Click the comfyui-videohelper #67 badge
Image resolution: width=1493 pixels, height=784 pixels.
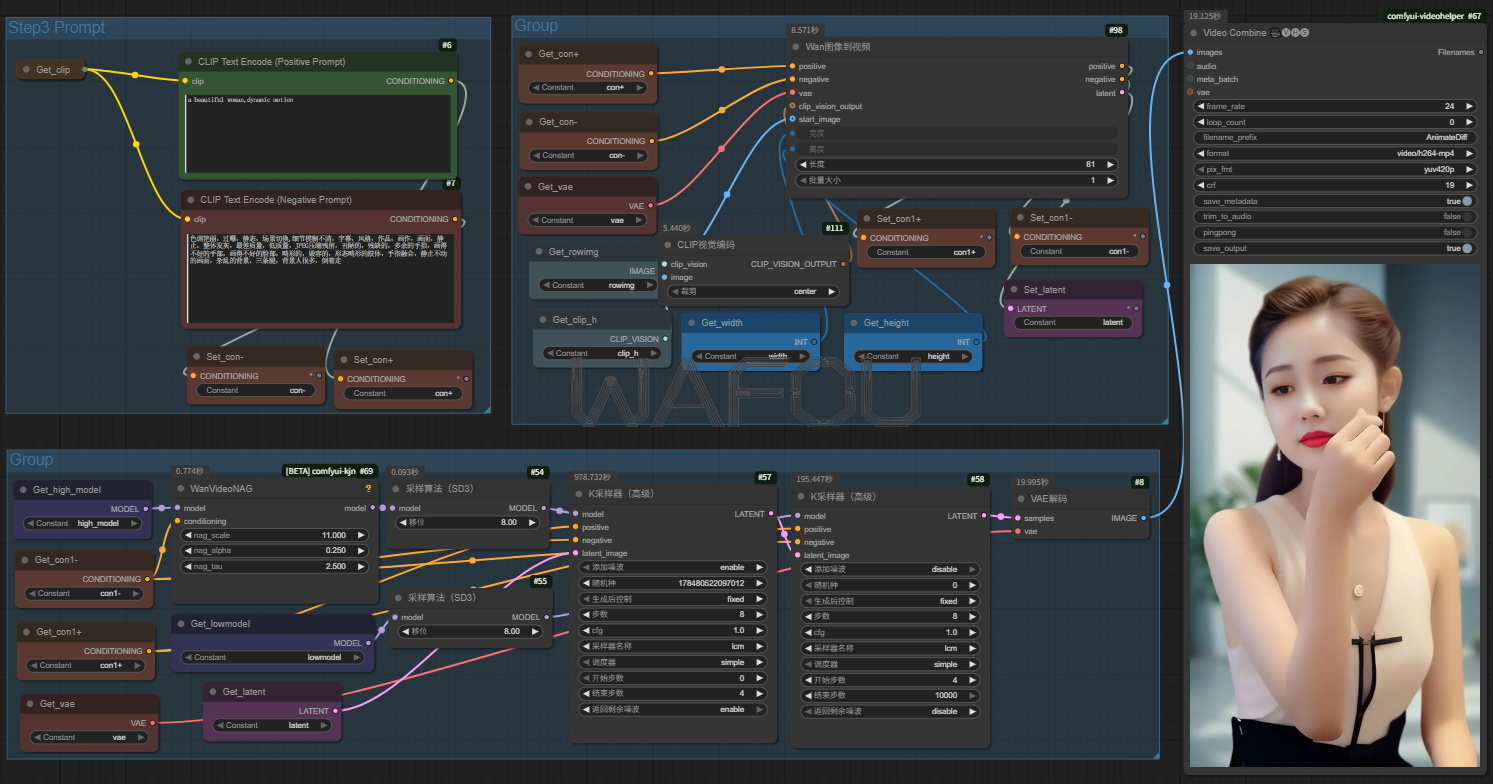point(1434,16)
